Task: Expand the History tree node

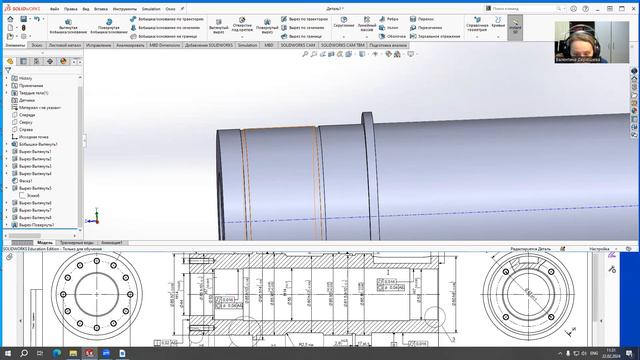Action: tap(7, 78)
